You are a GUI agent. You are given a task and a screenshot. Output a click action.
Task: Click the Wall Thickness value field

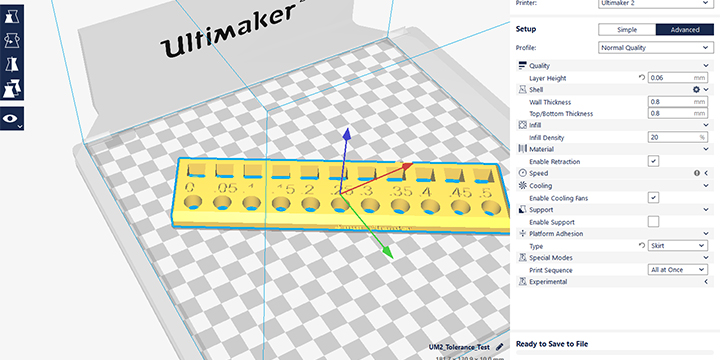pos(677,102)
